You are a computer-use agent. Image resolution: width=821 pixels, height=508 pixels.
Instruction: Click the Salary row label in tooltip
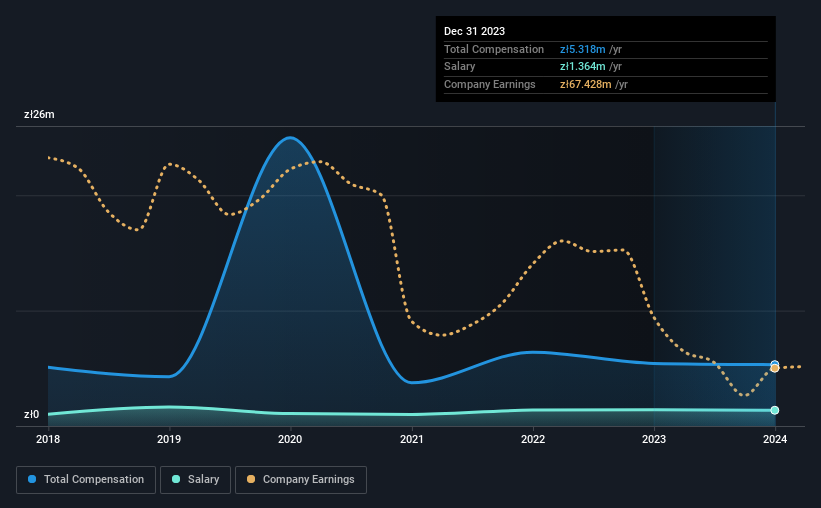pyautogui.click(x=459, y=67)
